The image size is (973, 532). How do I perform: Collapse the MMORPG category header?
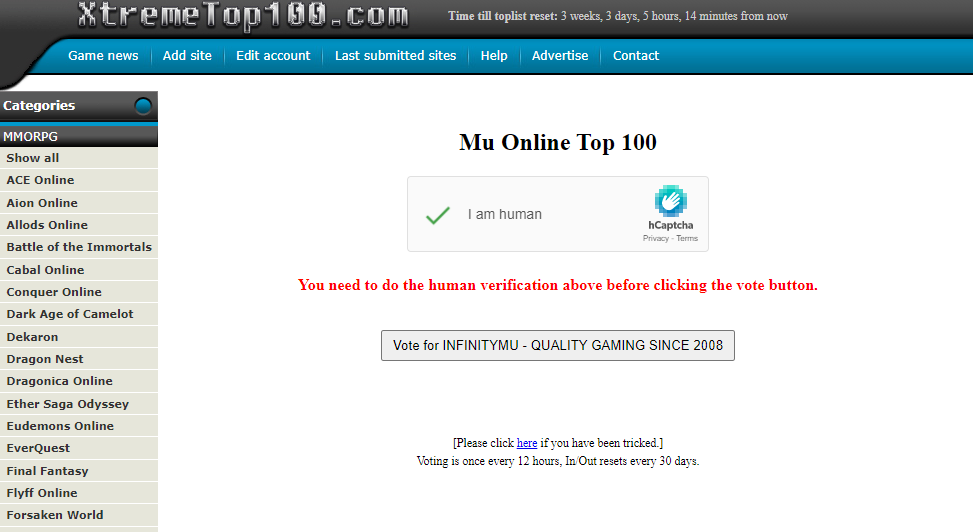tap(79, 137)
